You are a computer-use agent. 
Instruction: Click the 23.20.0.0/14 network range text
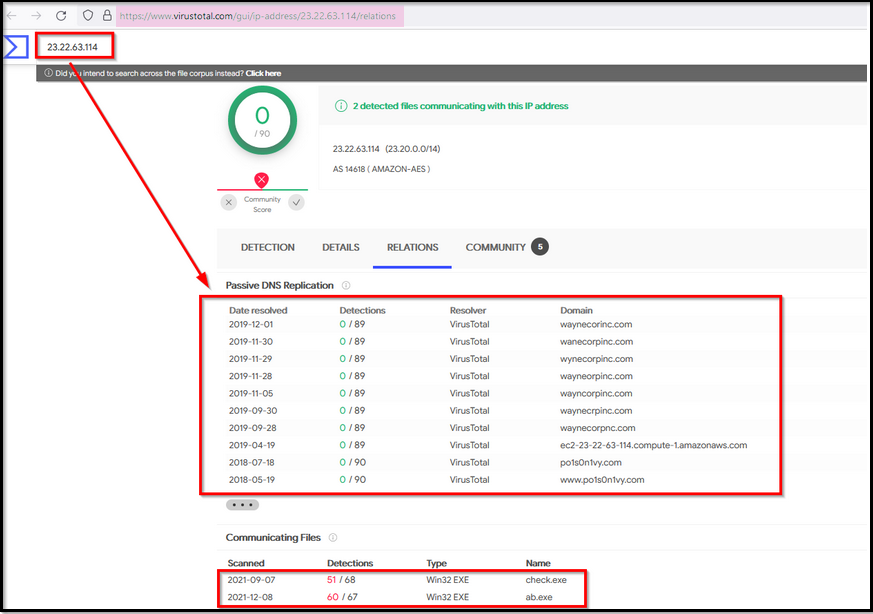coord(413,149)
